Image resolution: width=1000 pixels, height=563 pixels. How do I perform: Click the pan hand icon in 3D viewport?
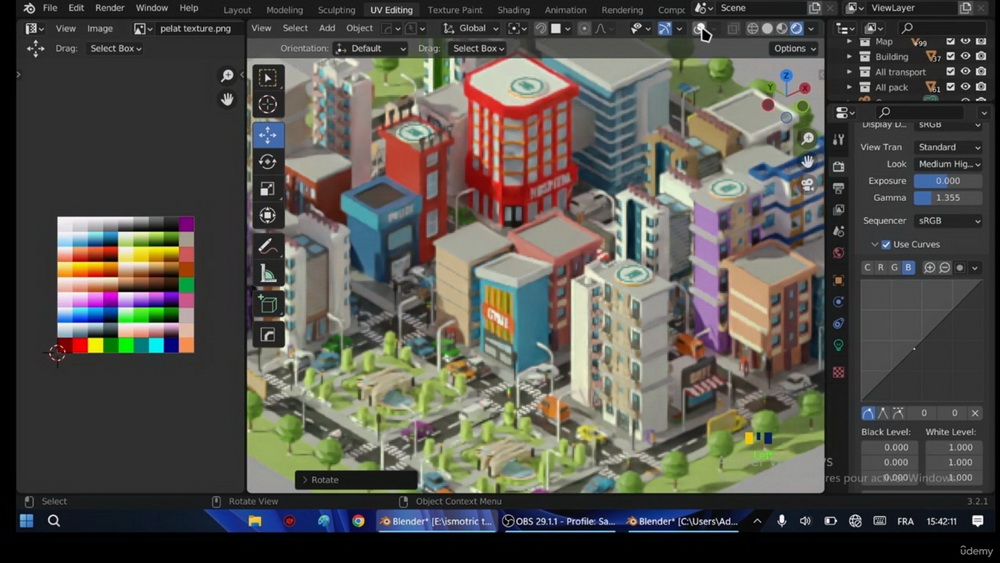pyautogui.click(x=808, y=161)
